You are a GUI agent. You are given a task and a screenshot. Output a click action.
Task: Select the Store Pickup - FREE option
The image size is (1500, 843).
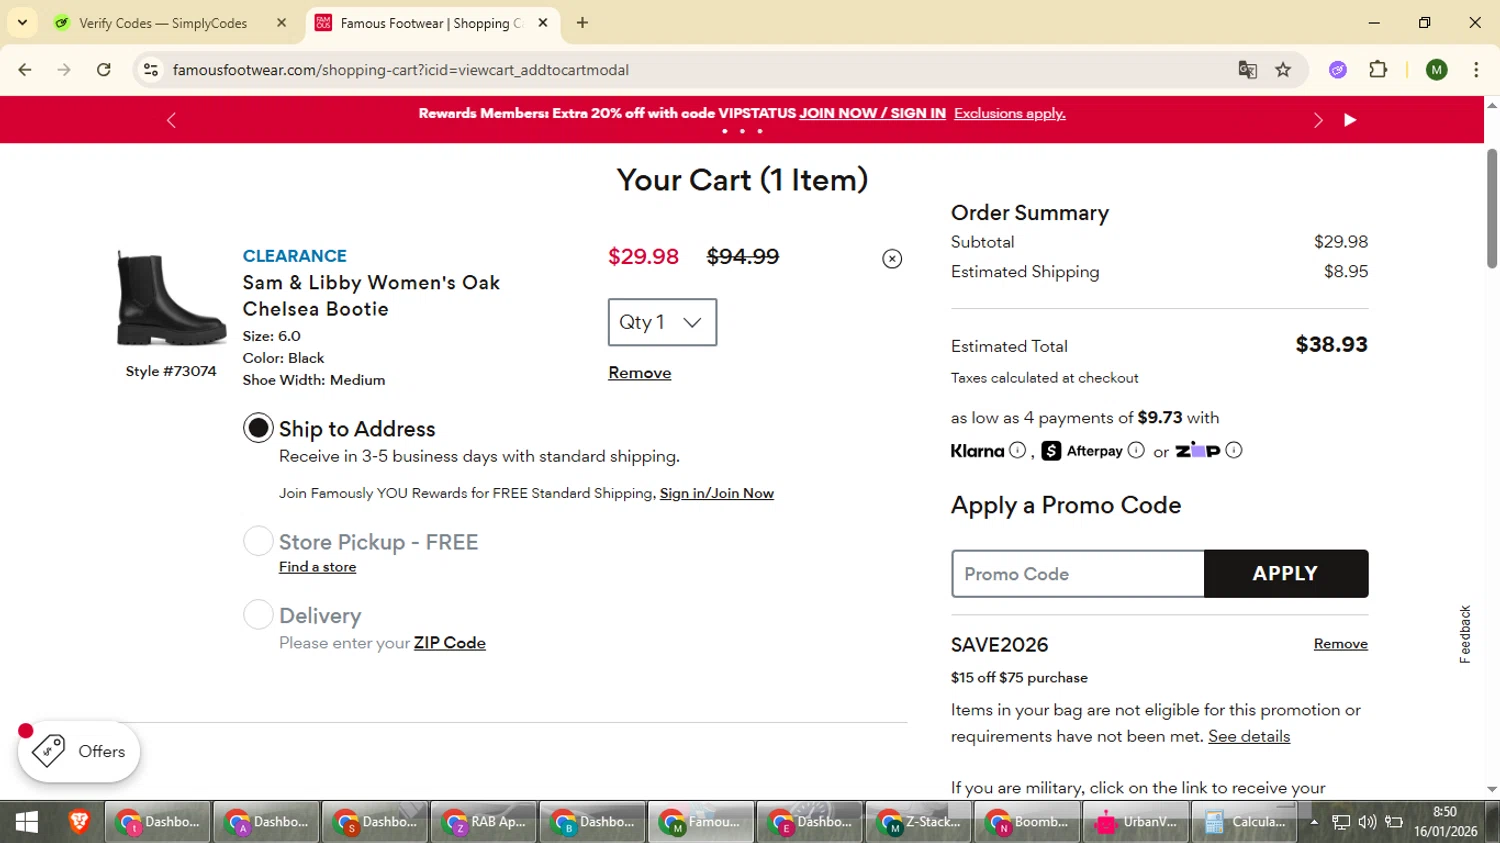[x=258, y=541]
